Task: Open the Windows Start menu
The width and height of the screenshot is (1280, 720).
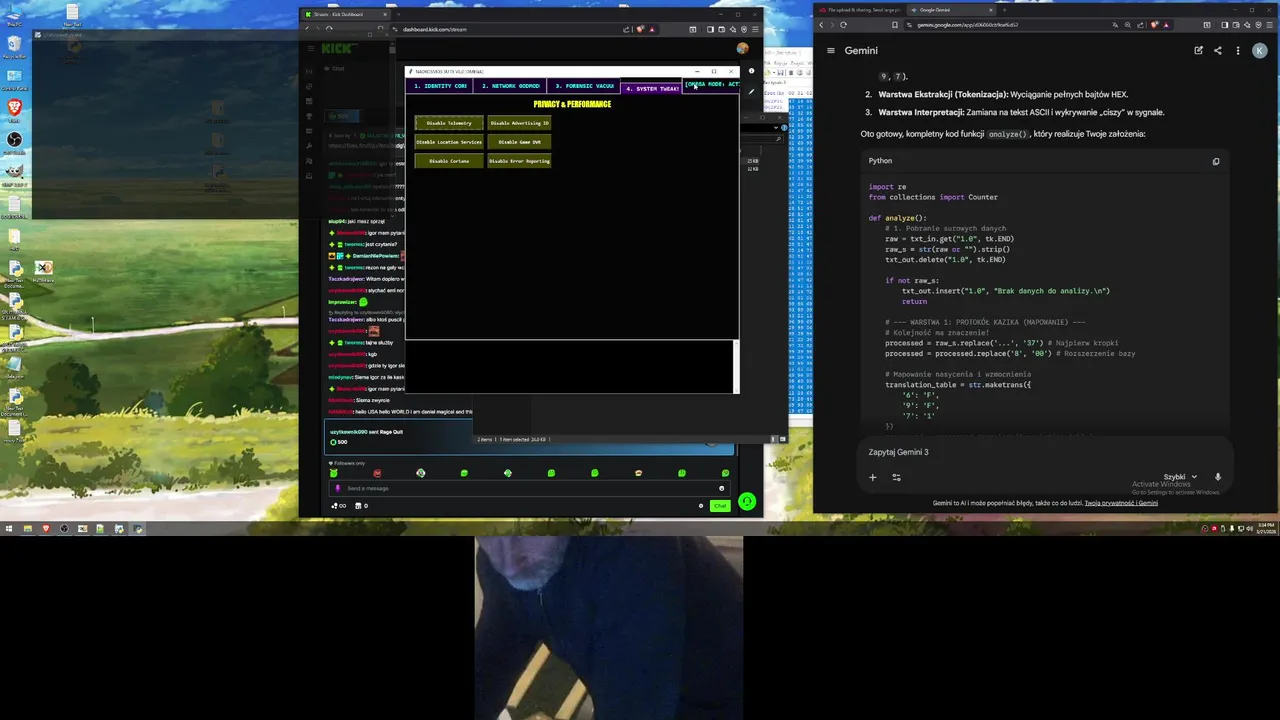Action: pos(8,529)
